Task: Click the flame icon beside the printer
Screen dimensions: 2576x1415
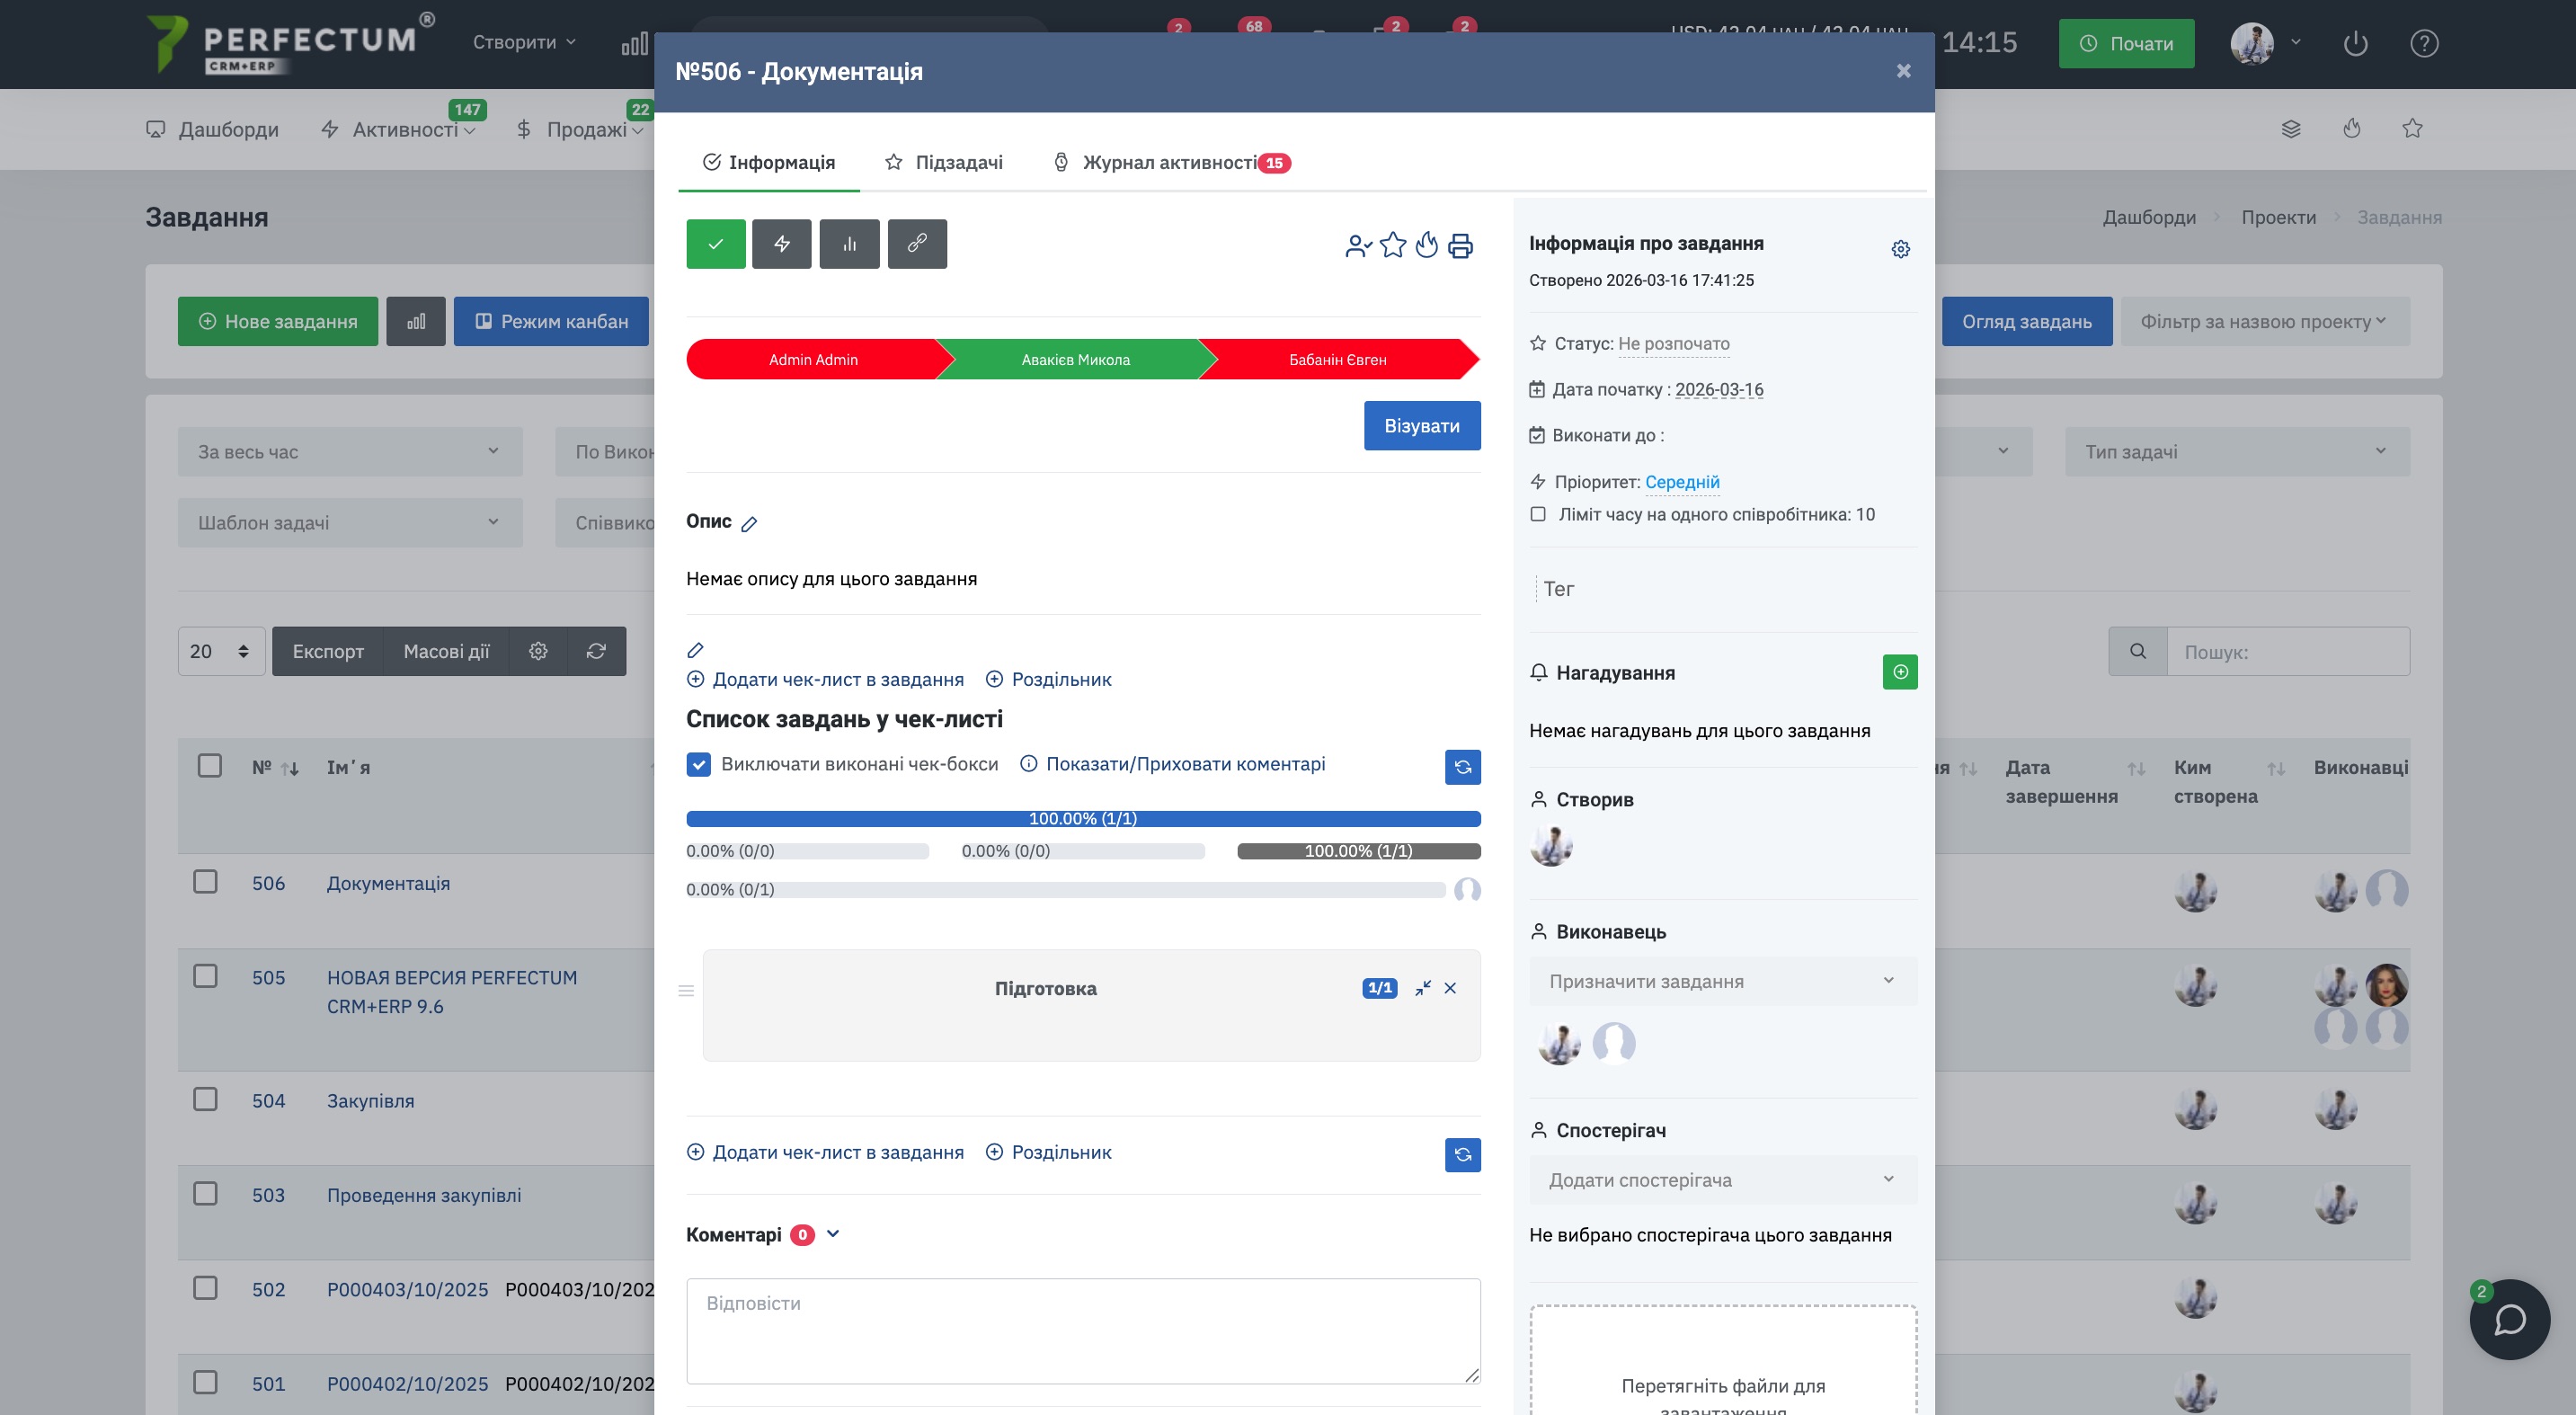Action: [x=1426, y=246]
